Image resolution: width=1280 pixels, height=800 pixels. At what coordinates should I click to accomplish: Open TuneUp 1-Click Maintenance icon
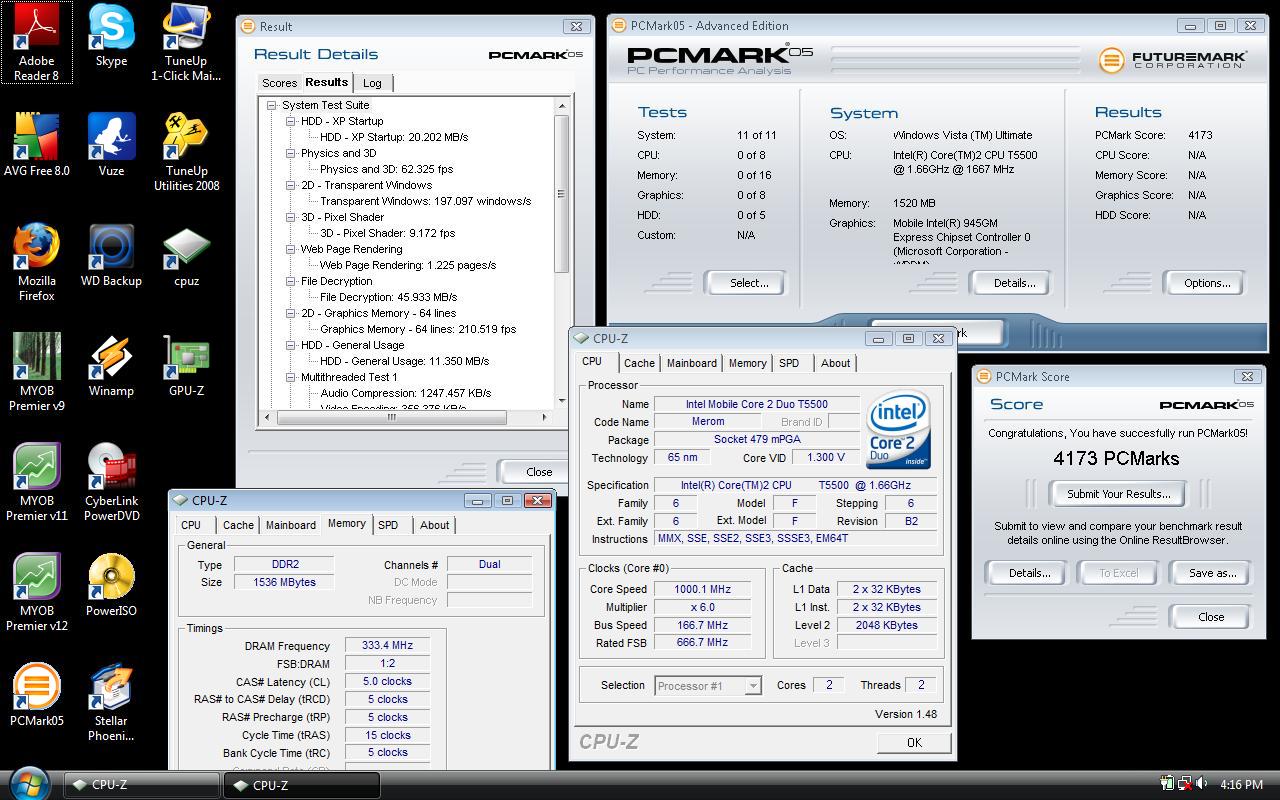point(186,43)
